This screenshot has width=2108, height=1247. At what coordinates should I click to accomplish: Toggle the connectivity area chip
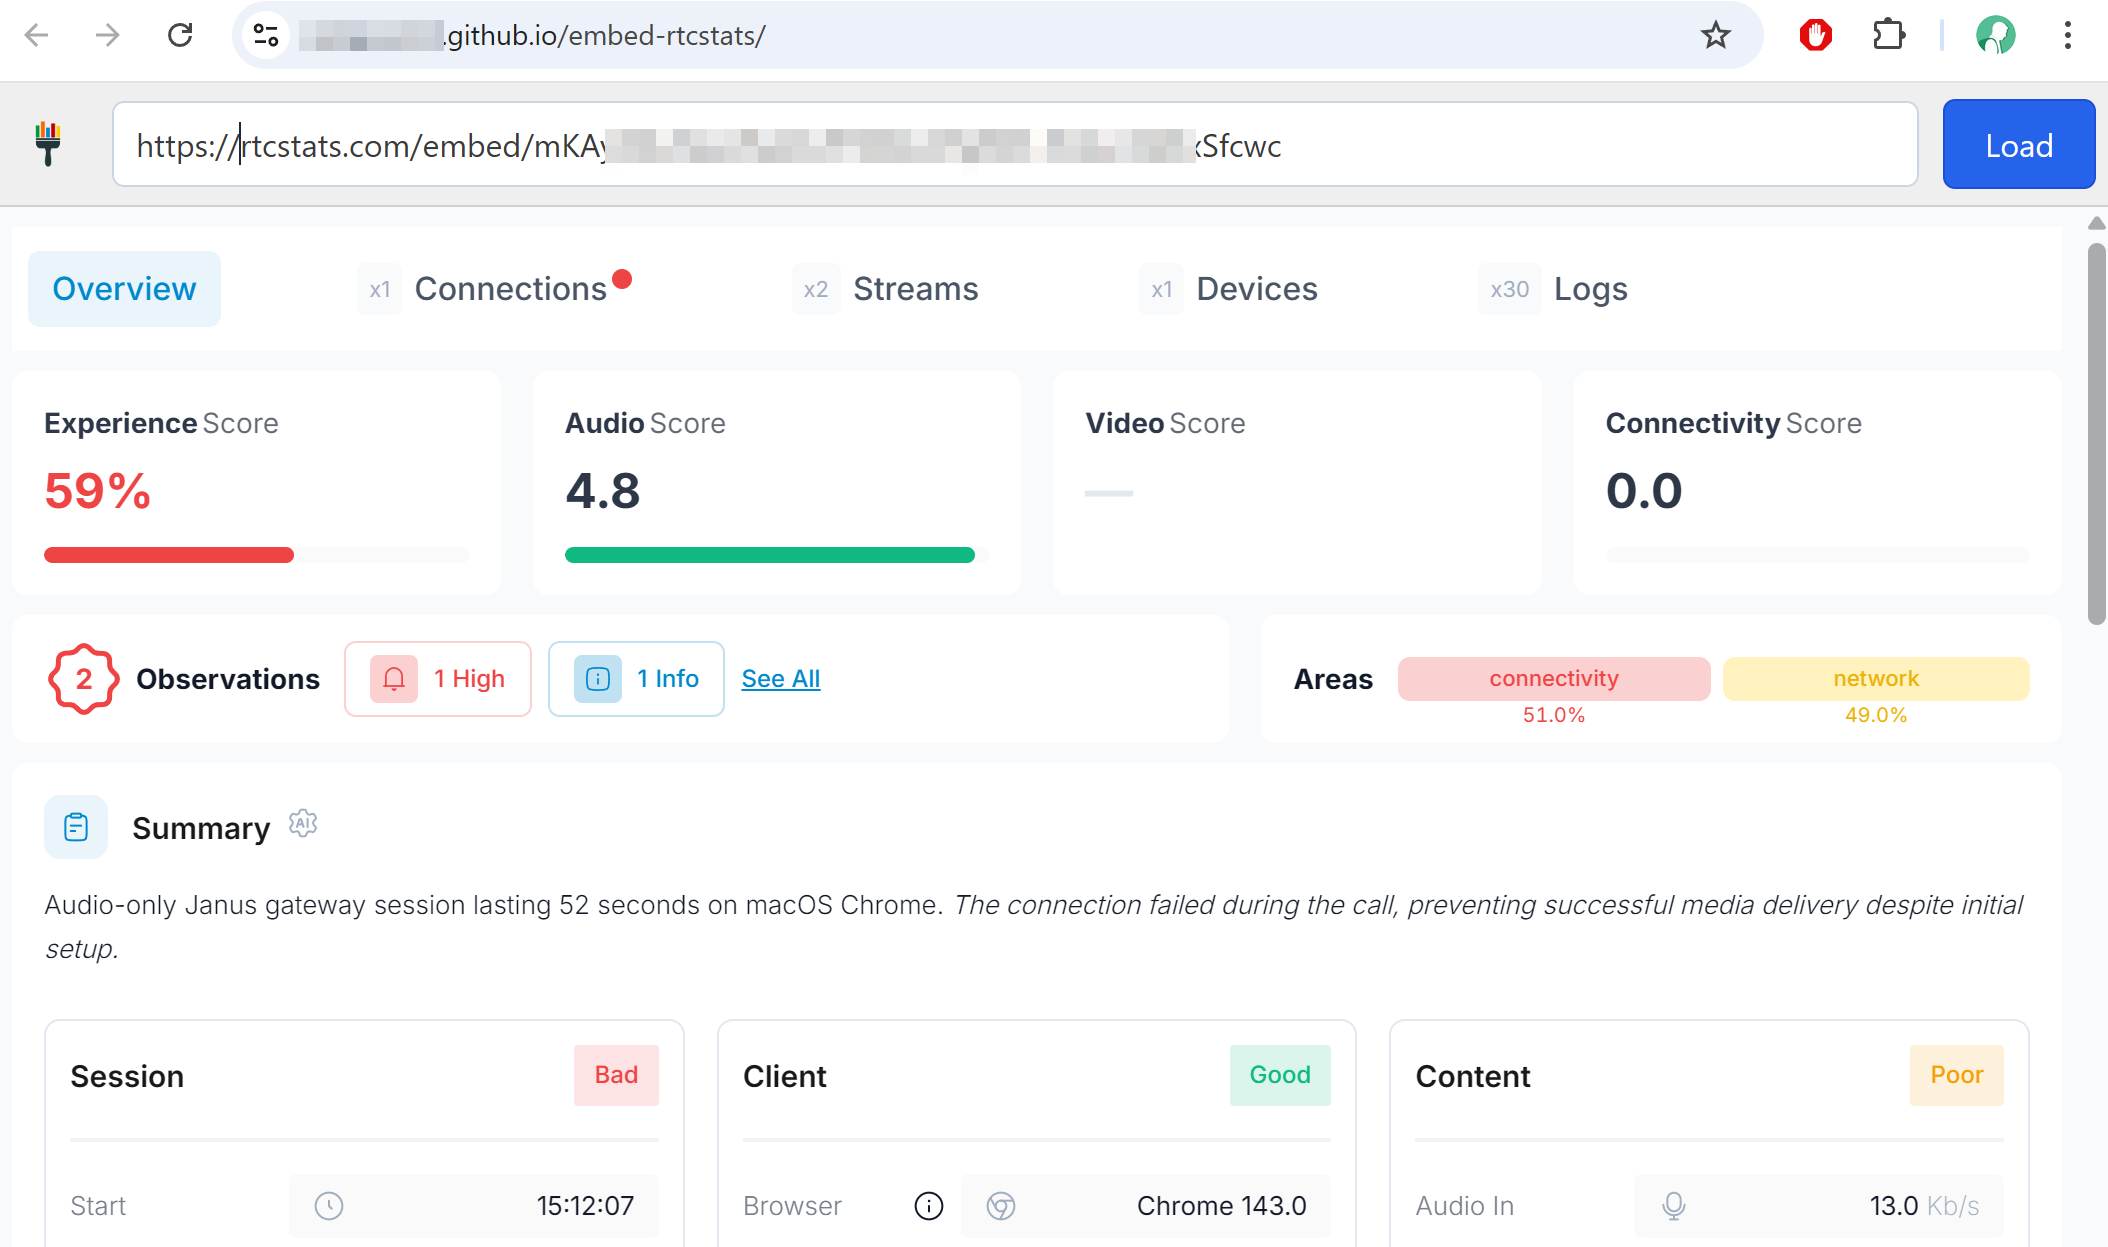1552,678
